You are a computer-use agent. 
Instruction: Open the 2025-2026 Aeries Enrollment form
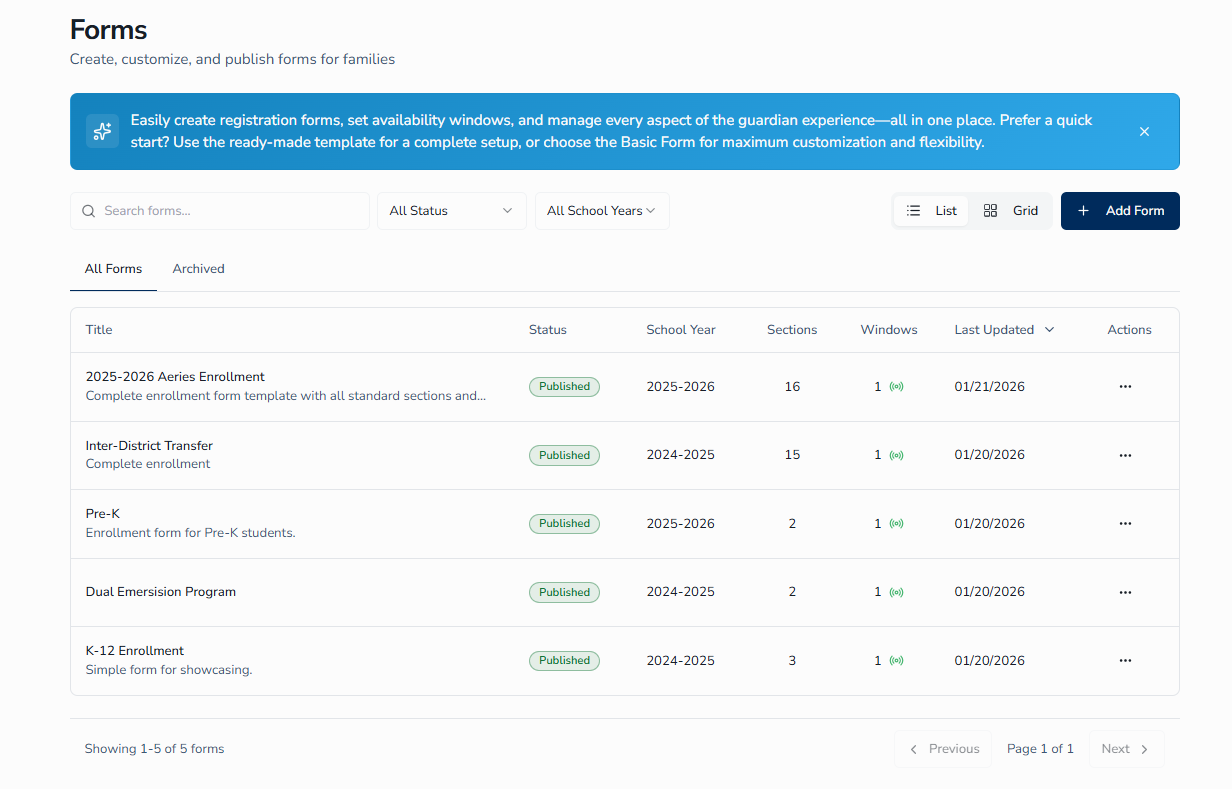click(x=175, y=377)
